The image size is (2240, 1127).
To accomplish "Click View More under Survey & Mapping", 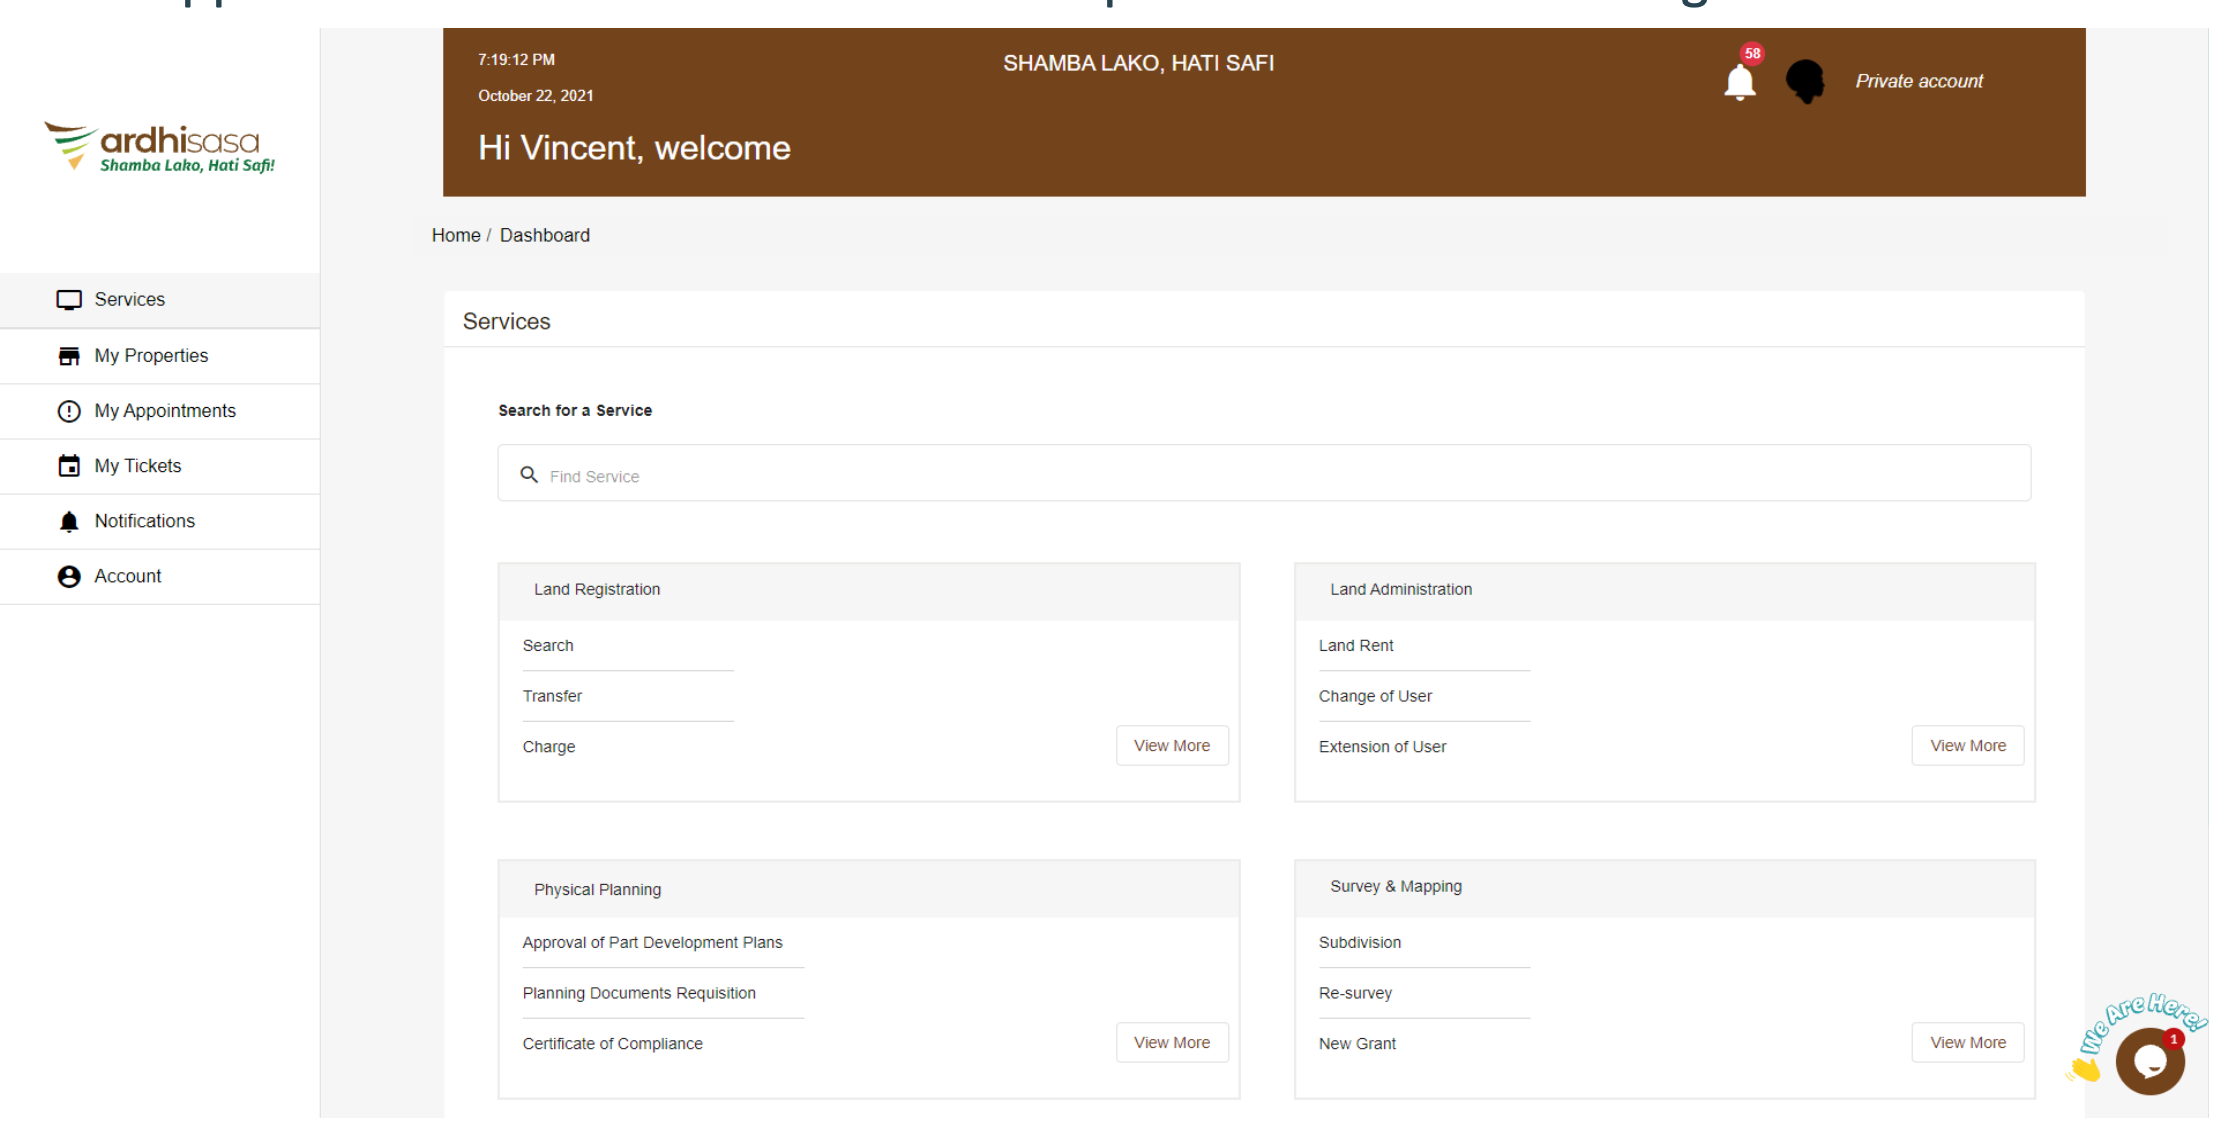I will coord(1967,1043).
